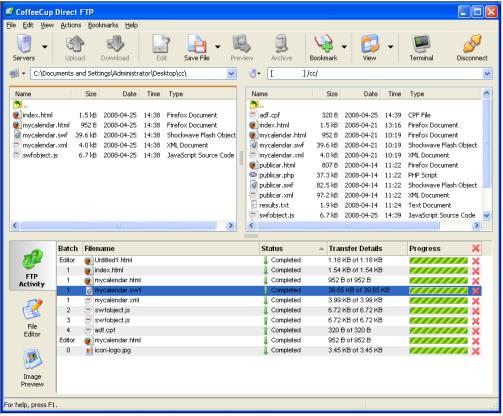Click the View toolbar icon

(x=369, y=44)
